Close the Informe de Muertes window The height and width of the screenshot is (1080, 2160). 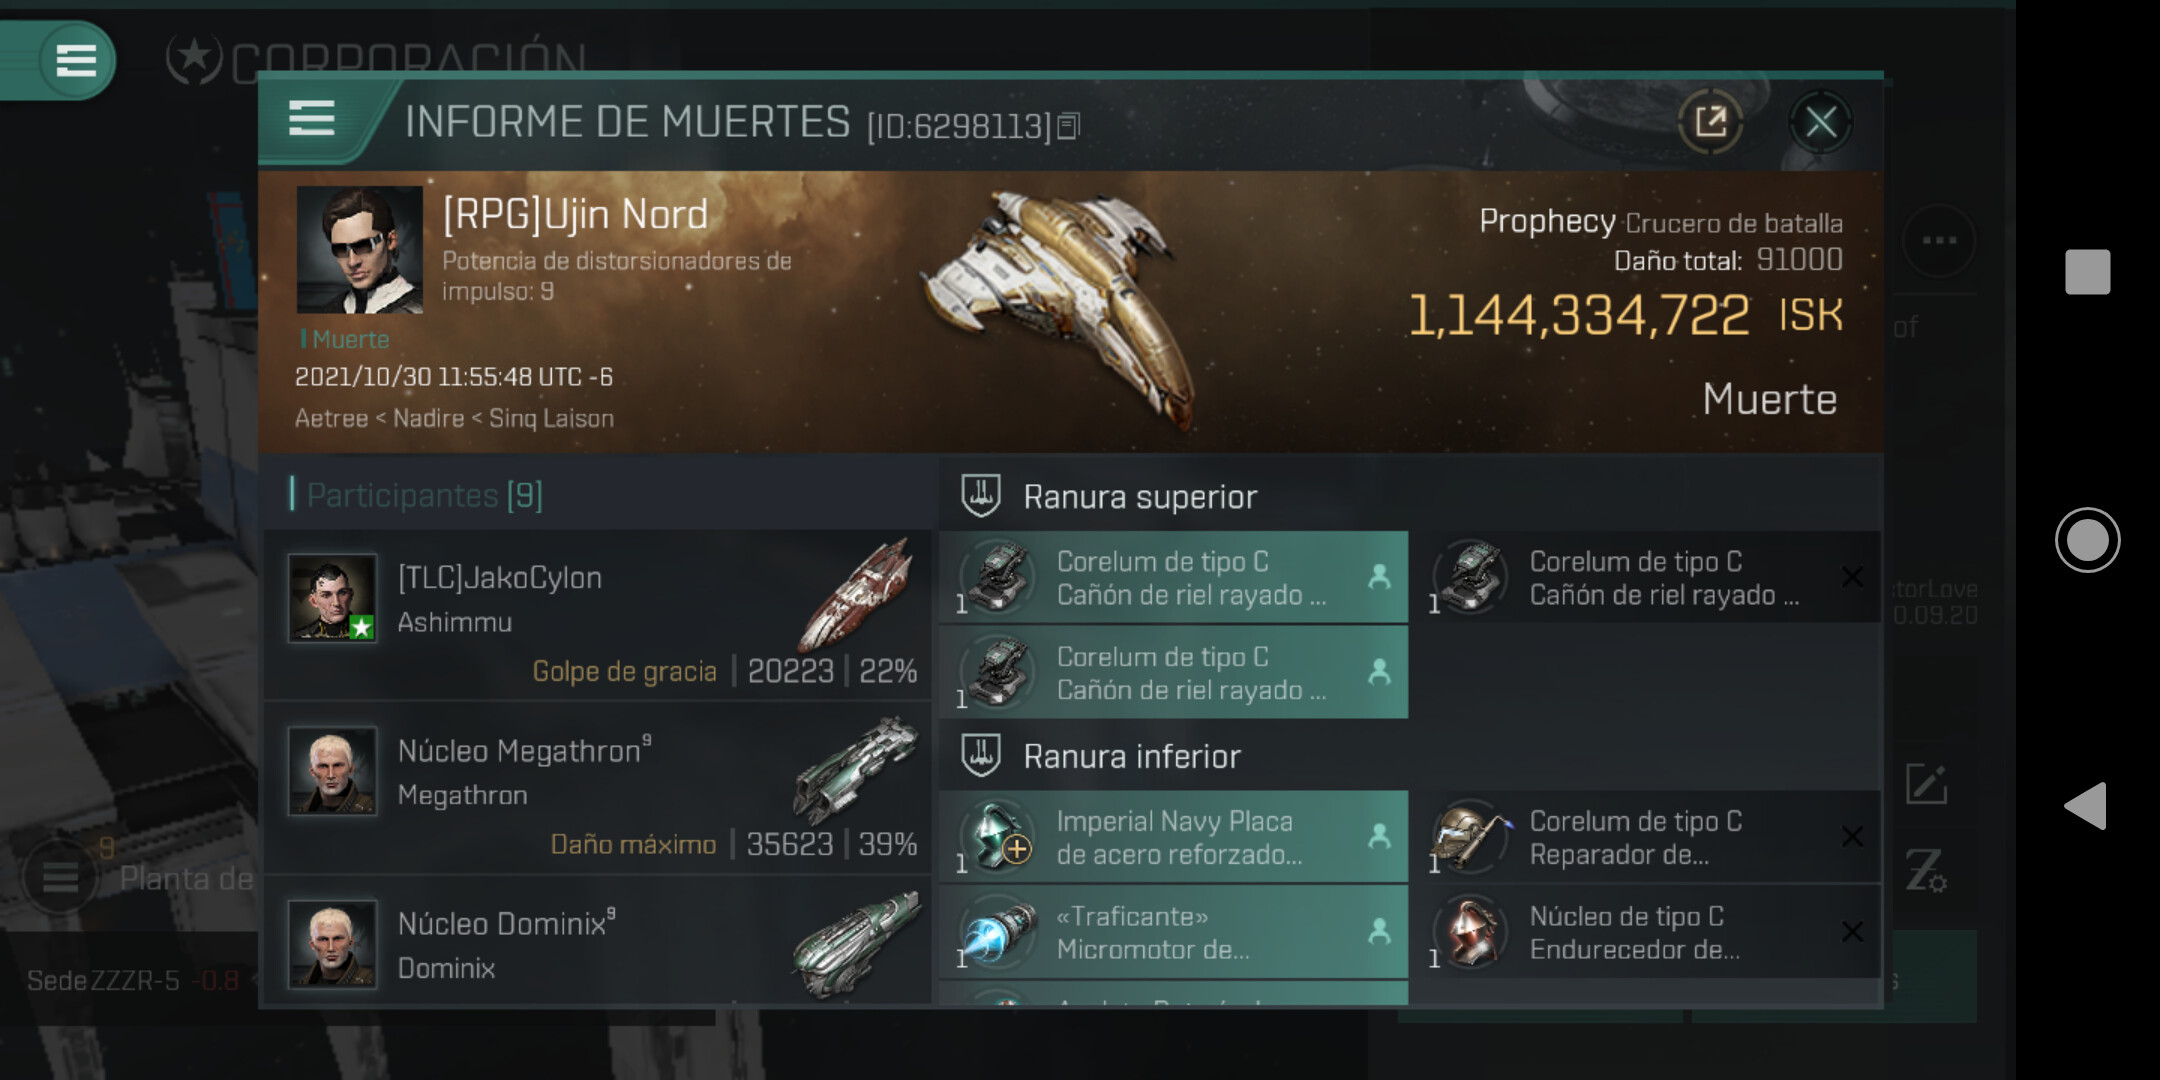click(x=1820, y=122)
